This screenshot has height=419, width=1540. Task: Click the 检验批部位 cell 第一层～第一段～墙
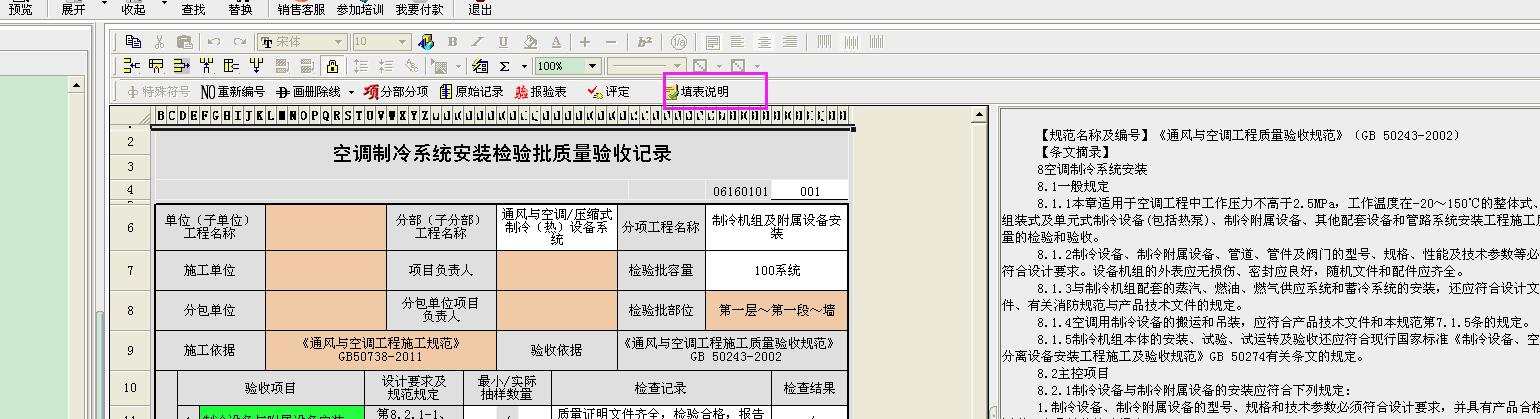coord(776,310)
